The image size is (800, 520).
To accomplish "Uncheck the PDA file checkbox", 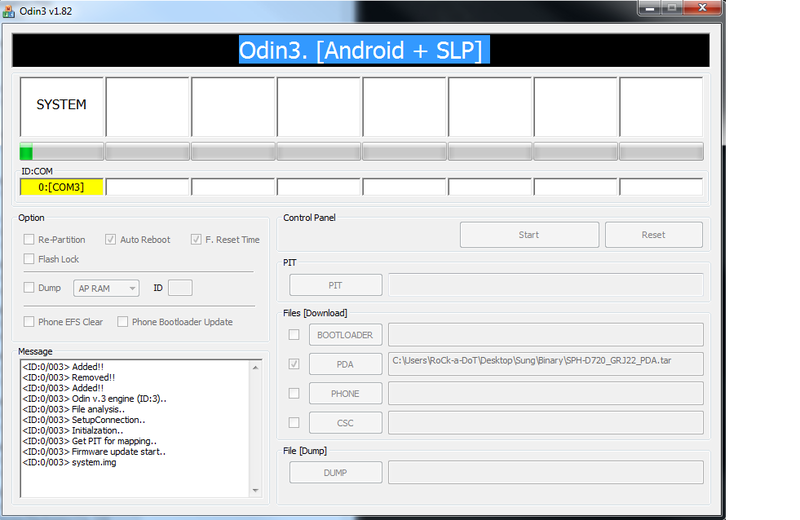I will coord(294,364).
